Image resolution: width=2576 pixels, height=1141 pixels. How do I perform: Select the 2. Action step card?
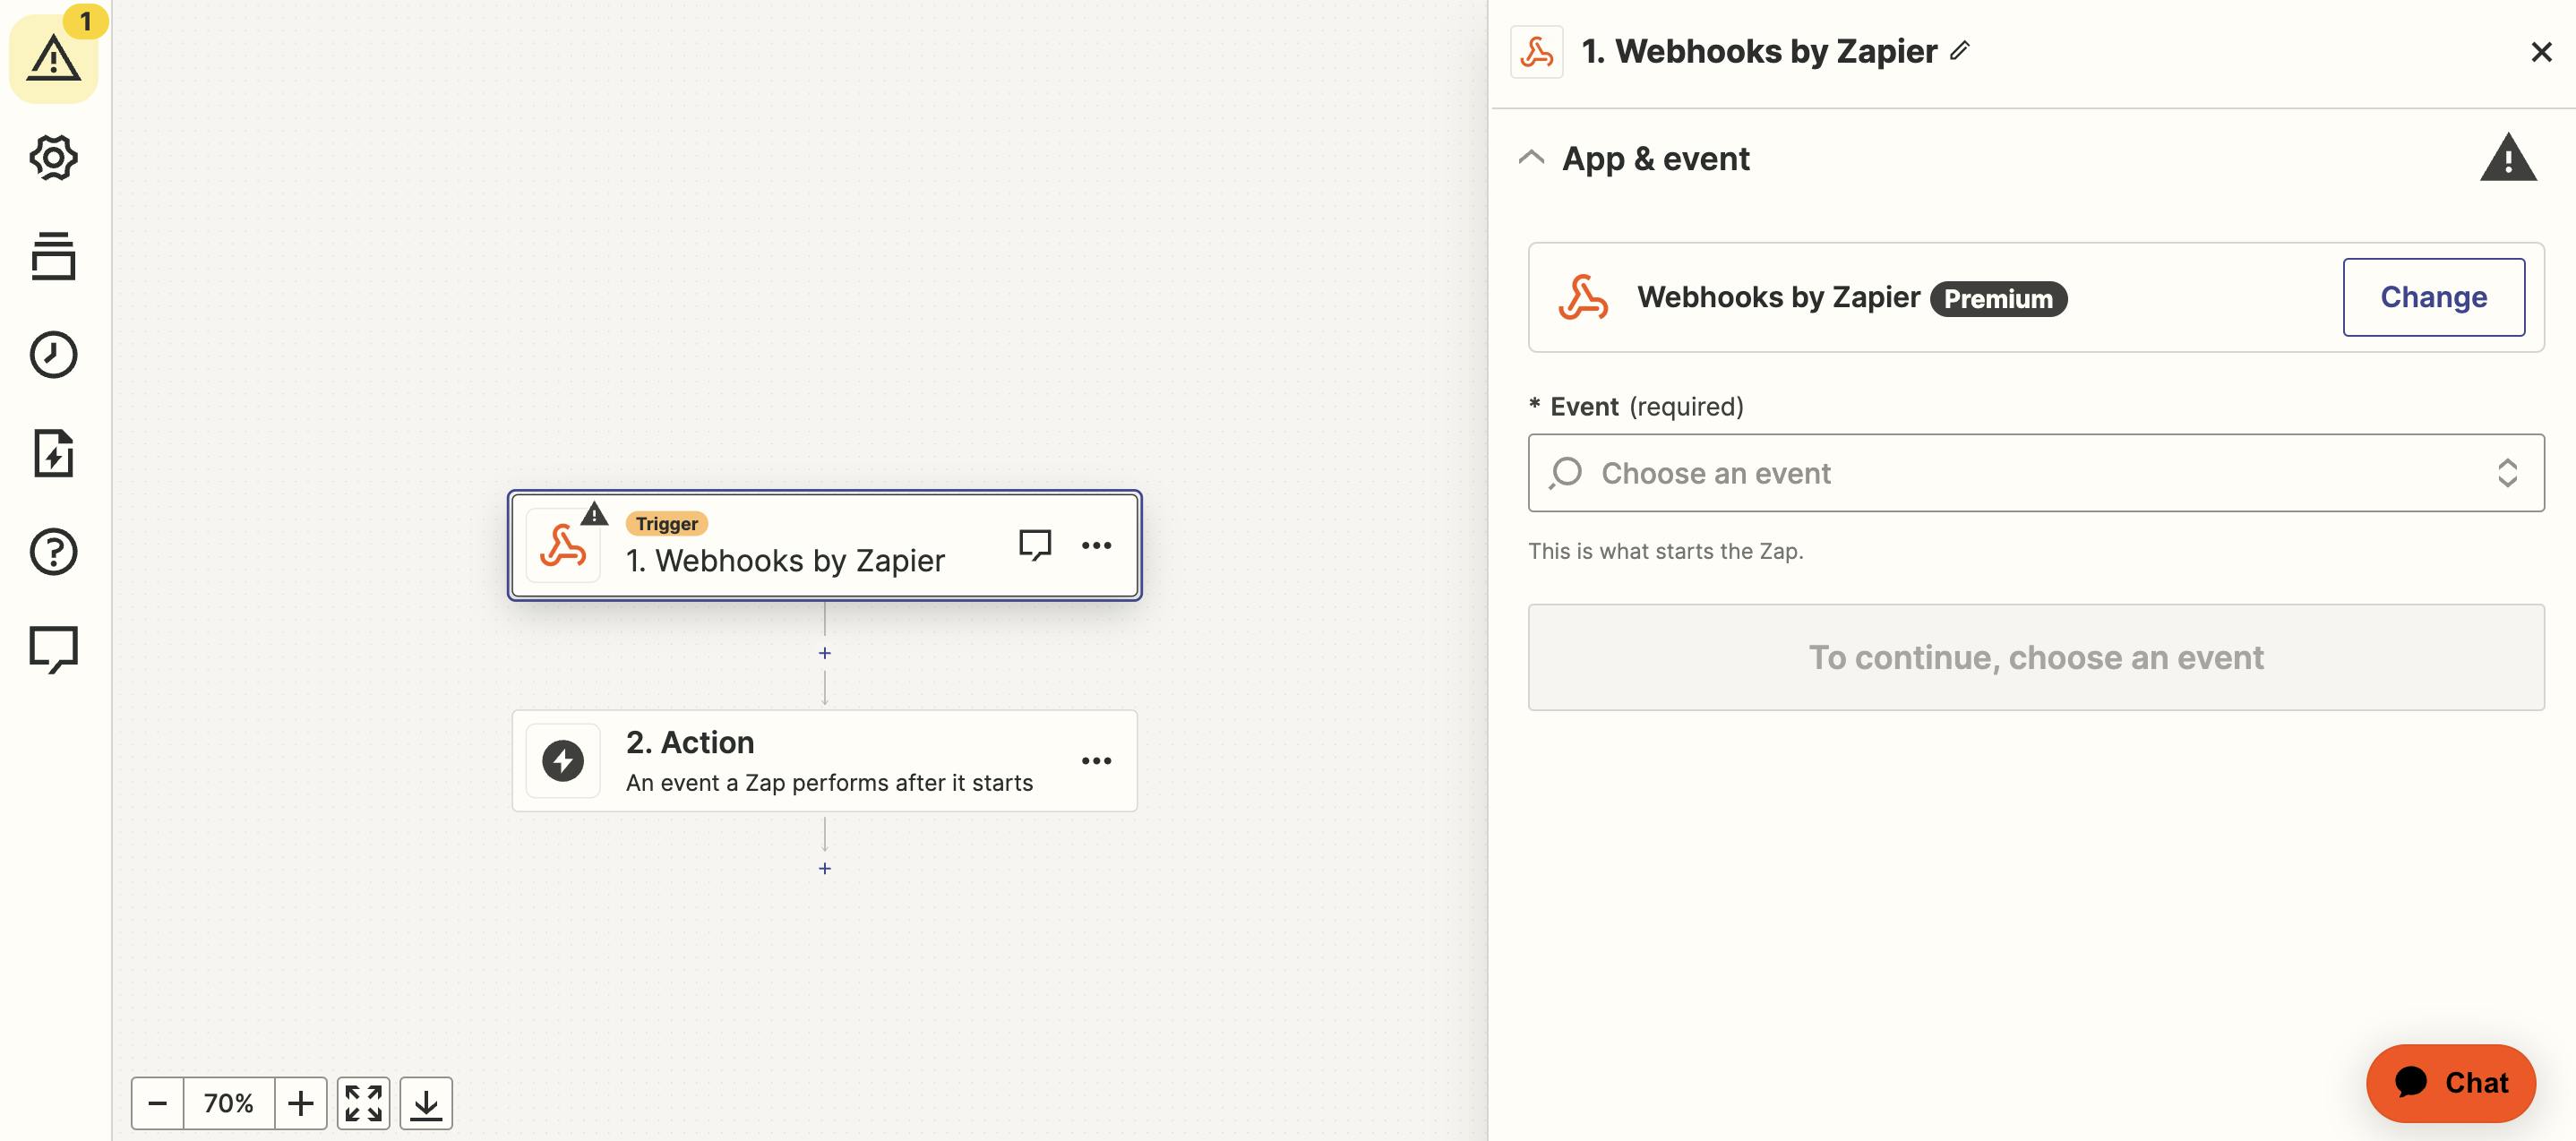pyautogui.click(x=824, y=761)
